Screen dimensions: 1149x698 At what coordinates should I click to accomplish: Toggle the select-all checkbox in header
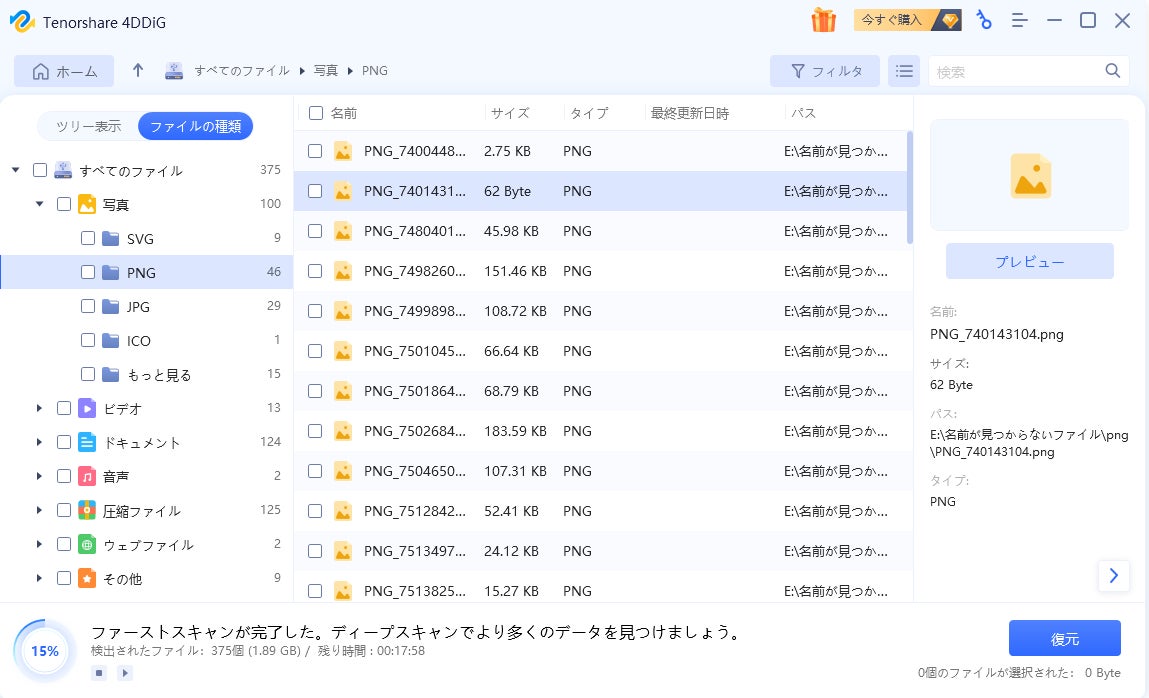tap(316, 113)
